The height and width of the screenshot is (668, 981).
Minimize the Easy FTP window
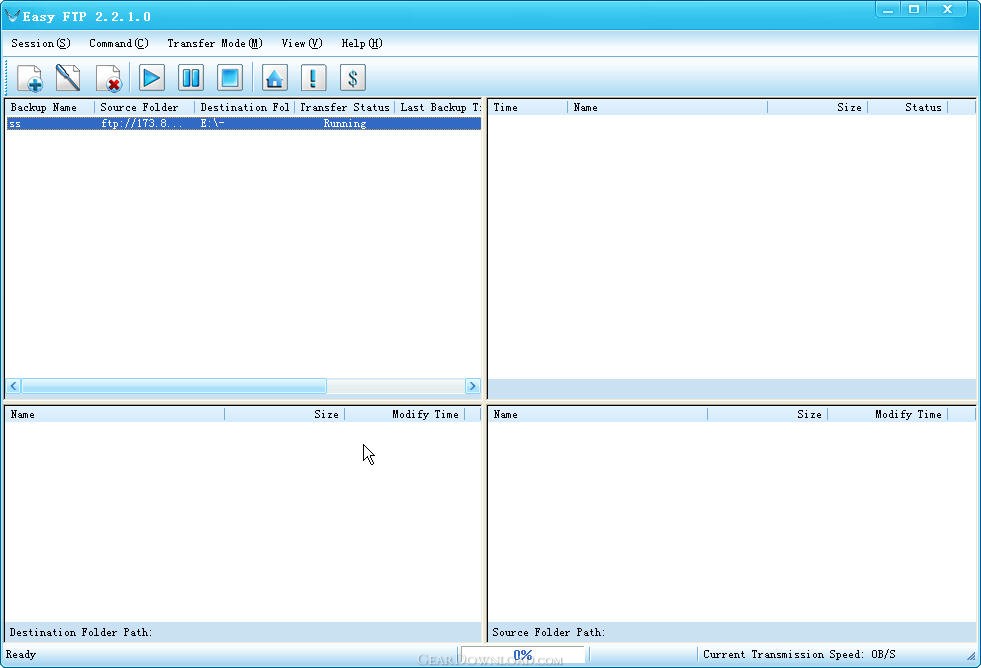888,9
